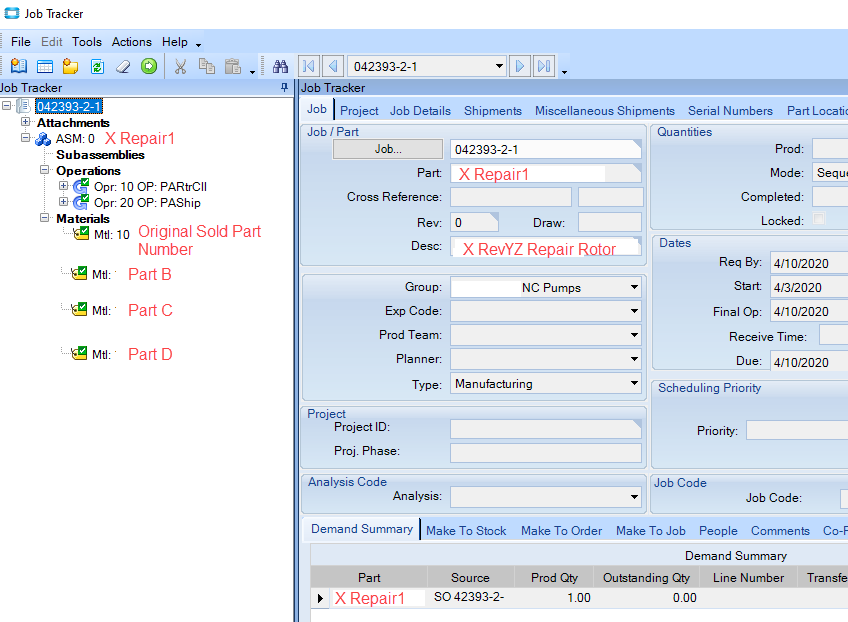Image resolution: width=848 pixels, height=622 pixels.
Task: Click the binoculars search icon
Action: [x=280, y=67]
